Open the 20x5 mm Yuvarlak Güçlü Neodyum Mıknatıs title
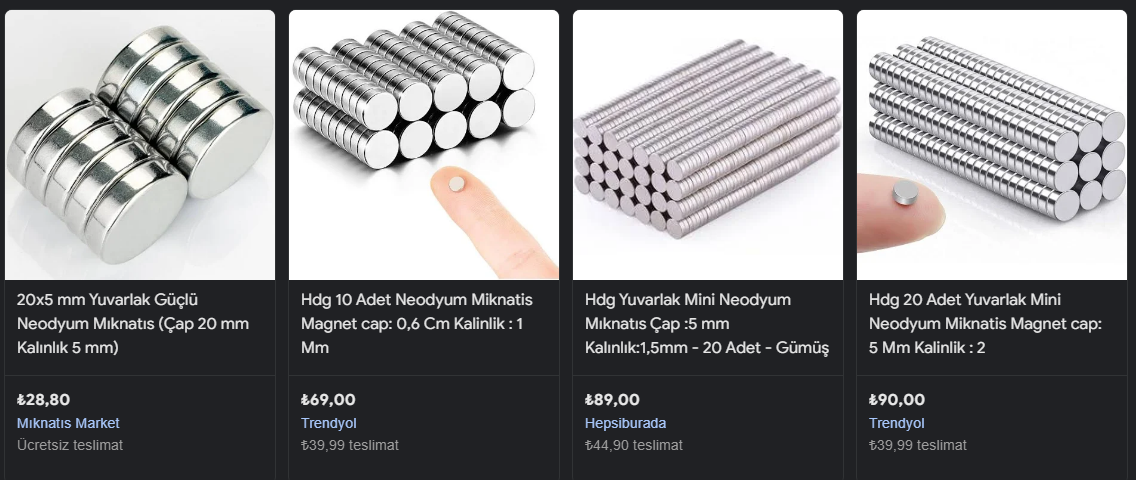The height and width of the screenshot is (480, 1136). [x=133, y=324]
